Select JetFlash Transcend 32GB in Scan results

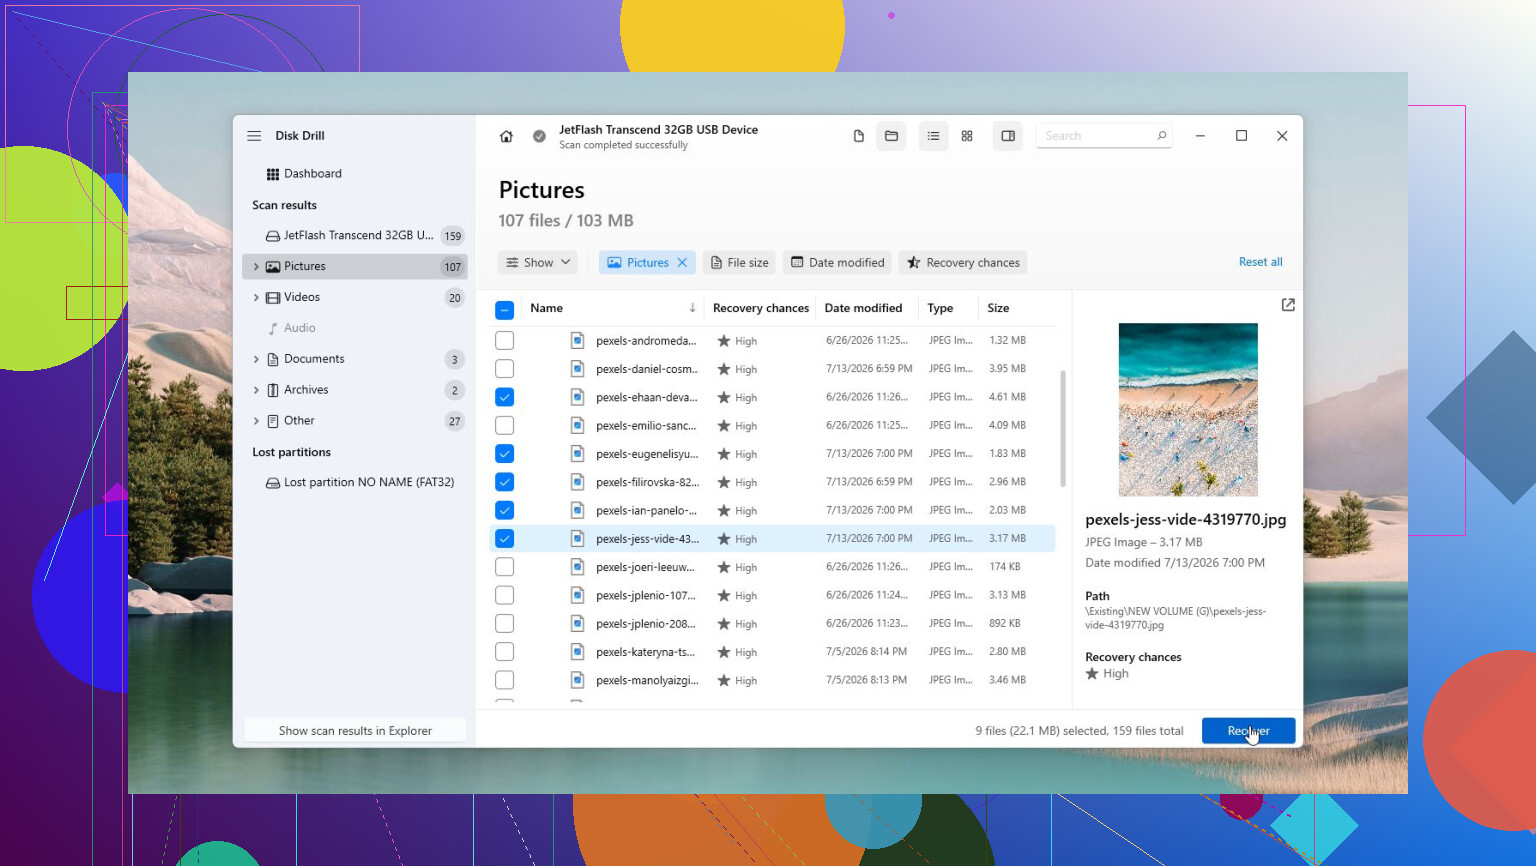point(355,236)
